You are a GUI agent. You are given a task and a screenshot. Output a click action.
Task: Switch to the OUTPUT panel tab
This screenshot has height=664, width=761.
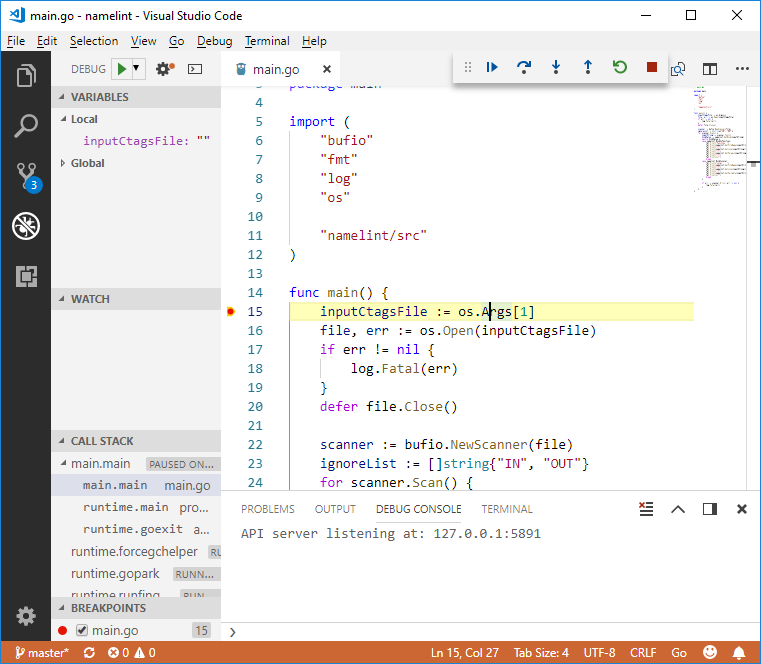[x=335, y=509]
